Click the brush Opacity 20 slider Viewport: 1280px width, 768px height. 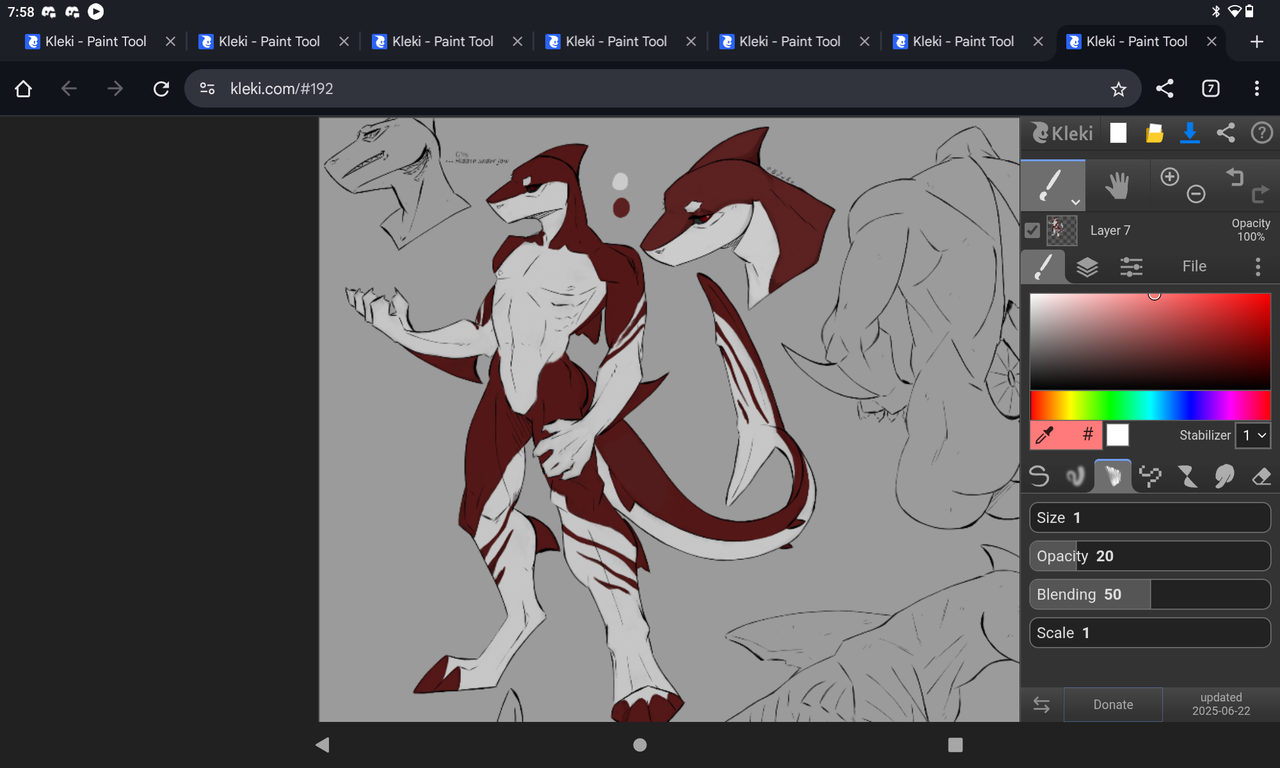pyautogui.click(x=1150, y=556)
